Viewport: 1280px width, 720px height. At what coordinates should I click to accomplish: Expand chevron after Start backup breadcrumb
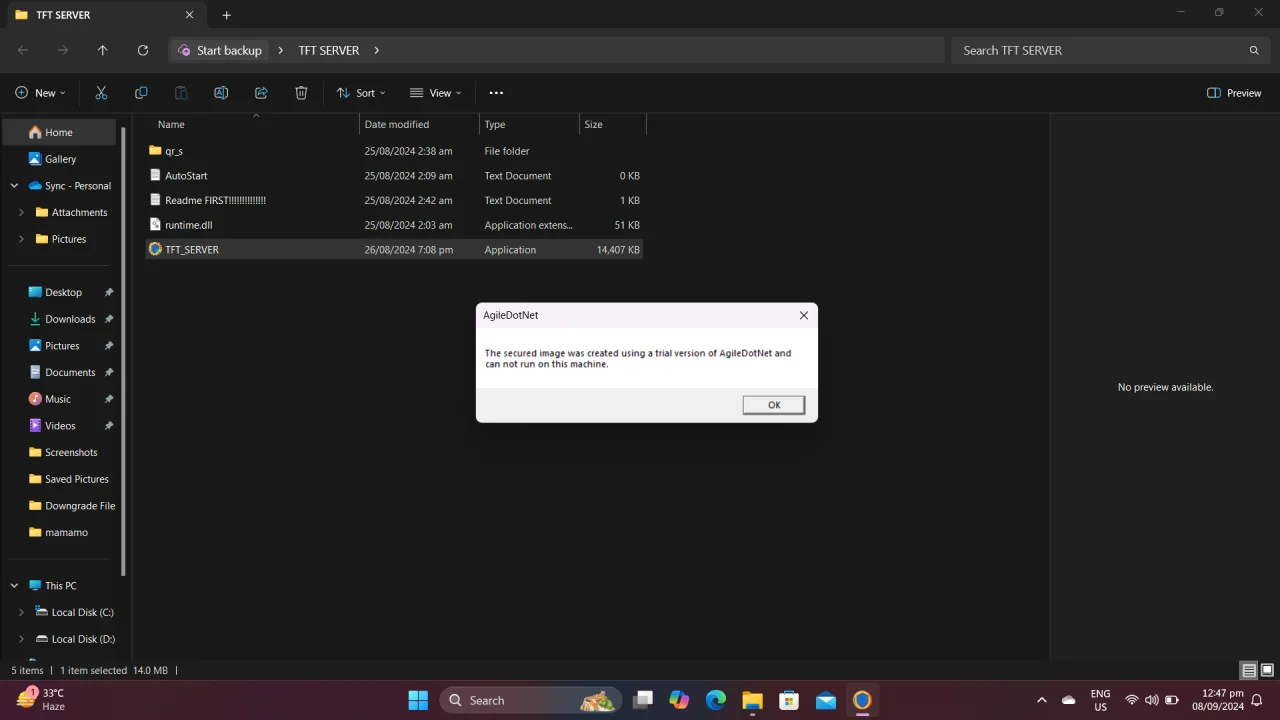click(280, 50)
